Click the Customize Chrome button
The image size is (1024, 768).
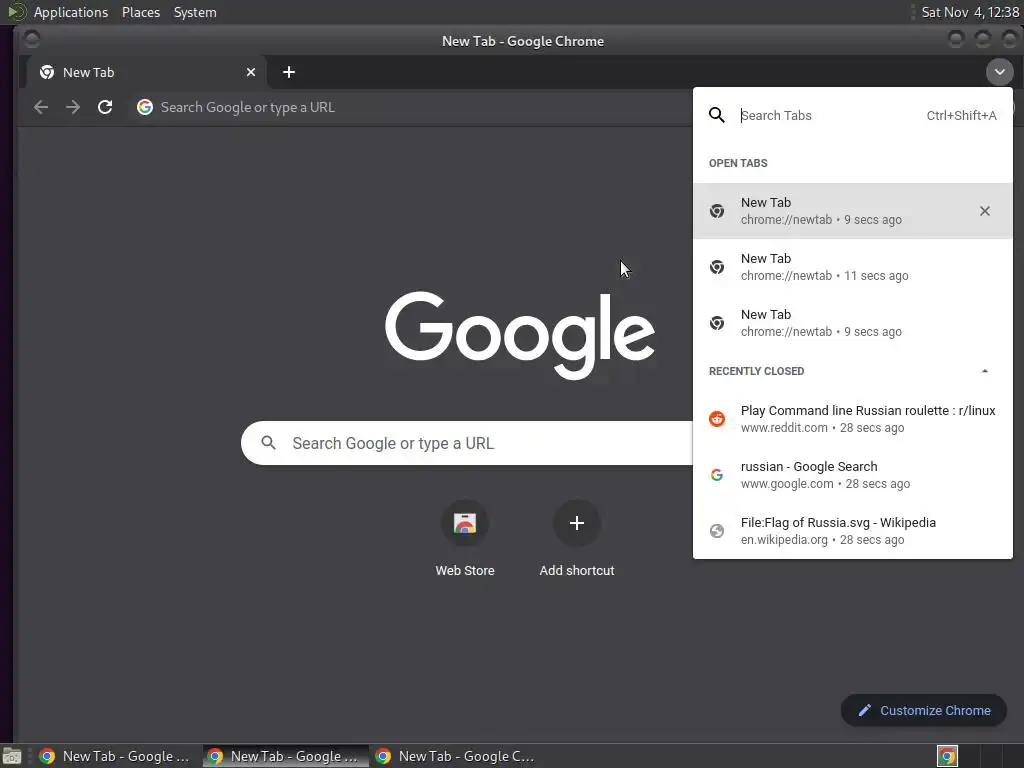pyautogui.click(x=923, y=711)
